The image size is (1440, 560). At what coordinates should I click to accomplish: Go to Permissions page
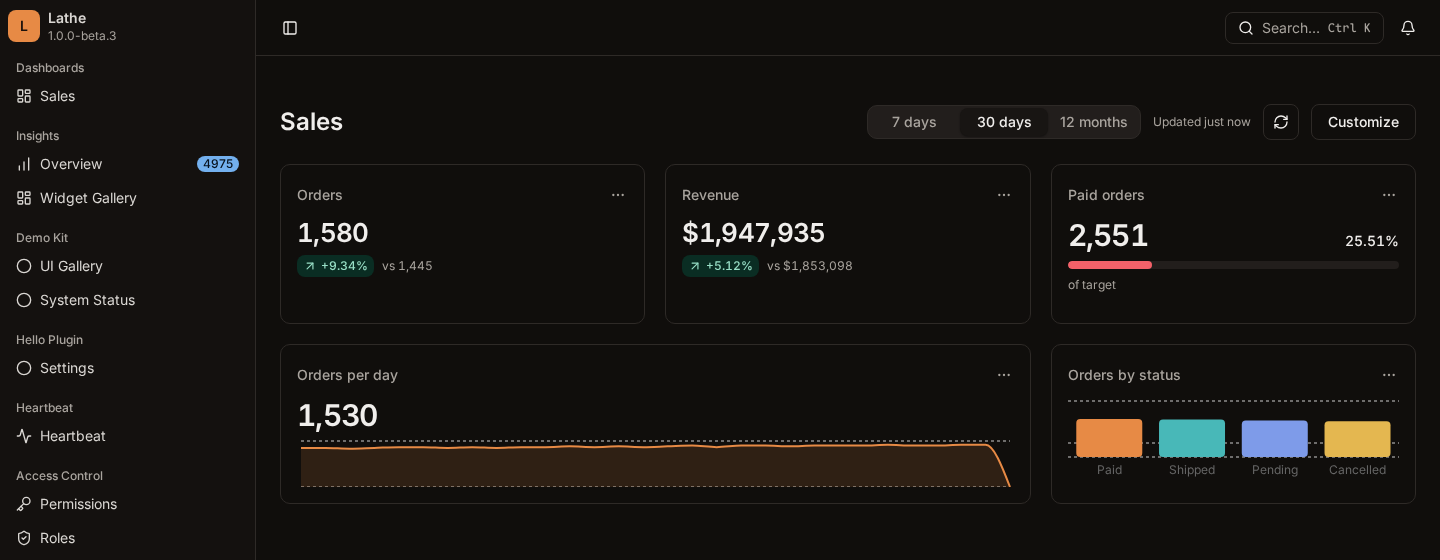(x=128, y=504)
